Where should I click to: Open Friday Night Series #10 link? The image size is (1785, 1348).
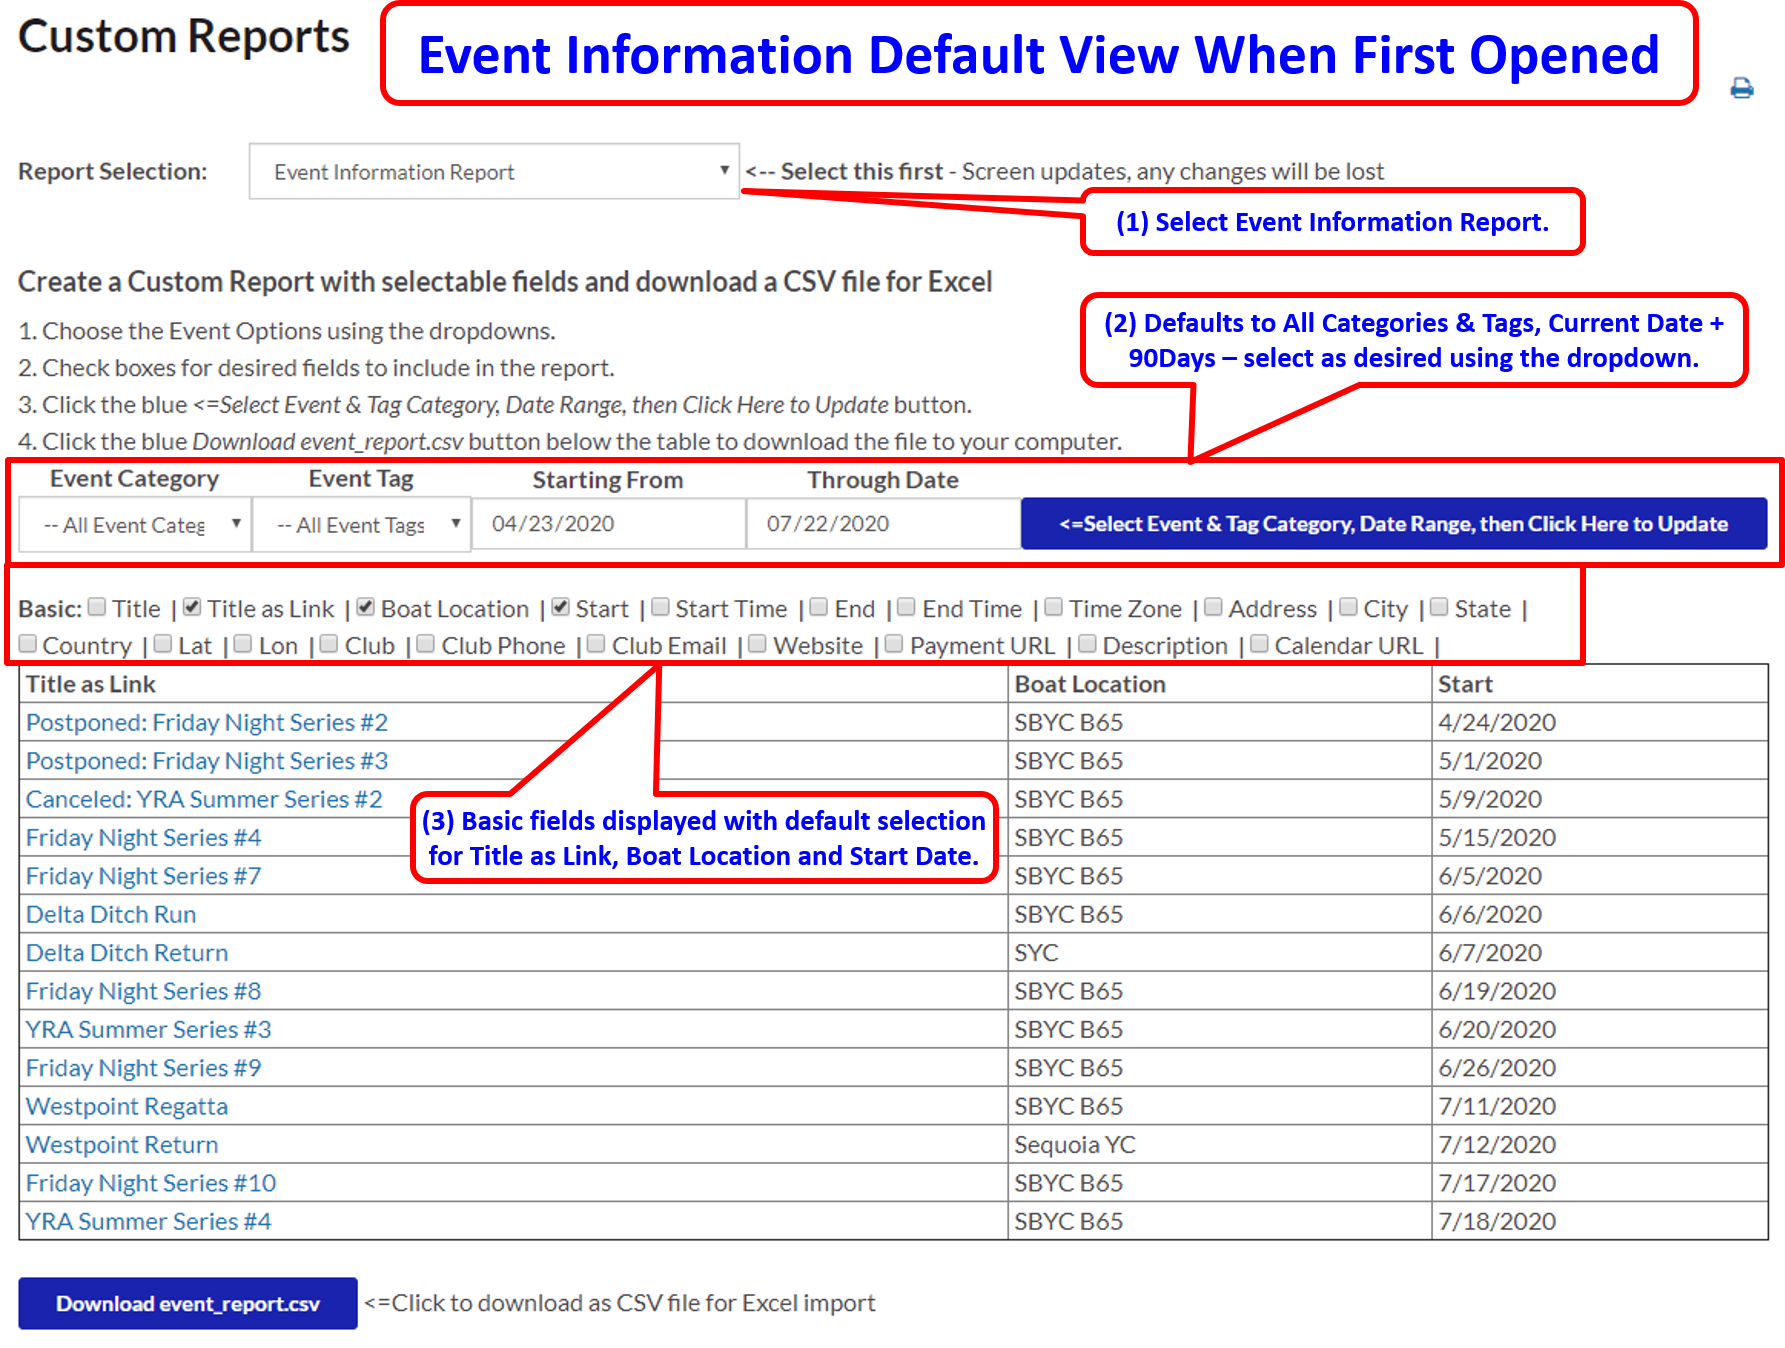151,1183
